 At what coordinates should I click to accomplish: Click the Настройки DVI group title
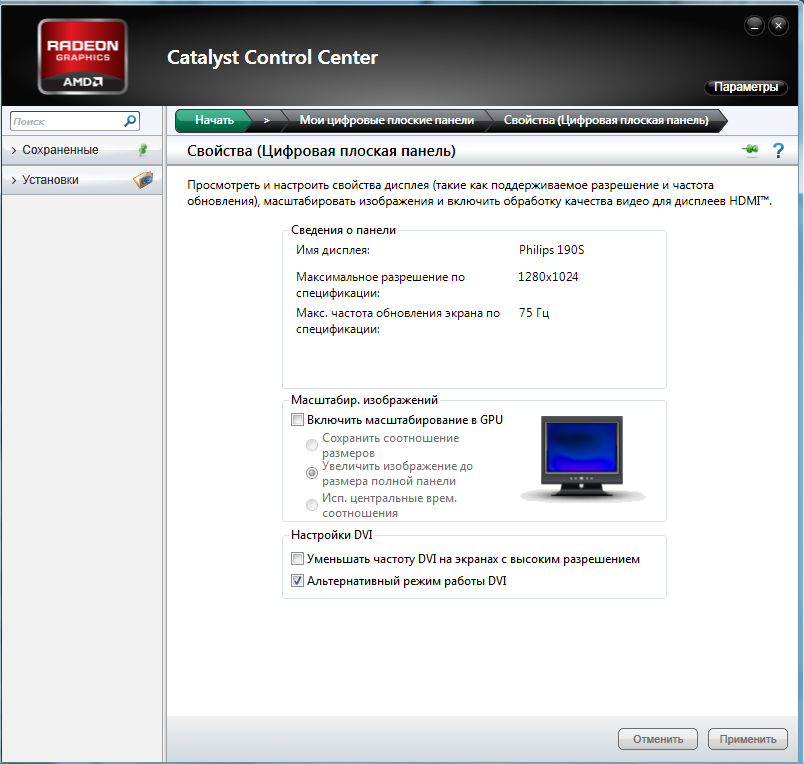pyautogui.click(x=332, y=535)
